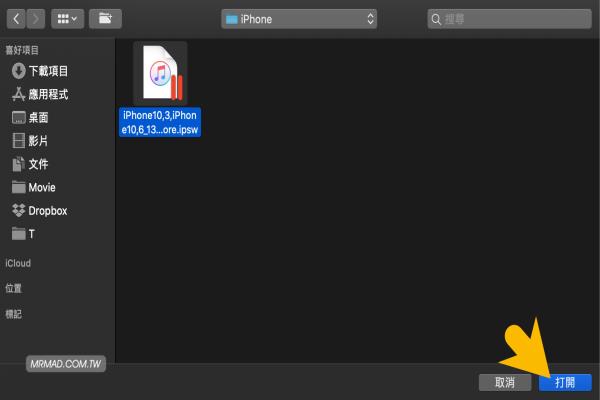Click the film strip icon beside 影片
600x400 pixels.
[x=18, y=141]
